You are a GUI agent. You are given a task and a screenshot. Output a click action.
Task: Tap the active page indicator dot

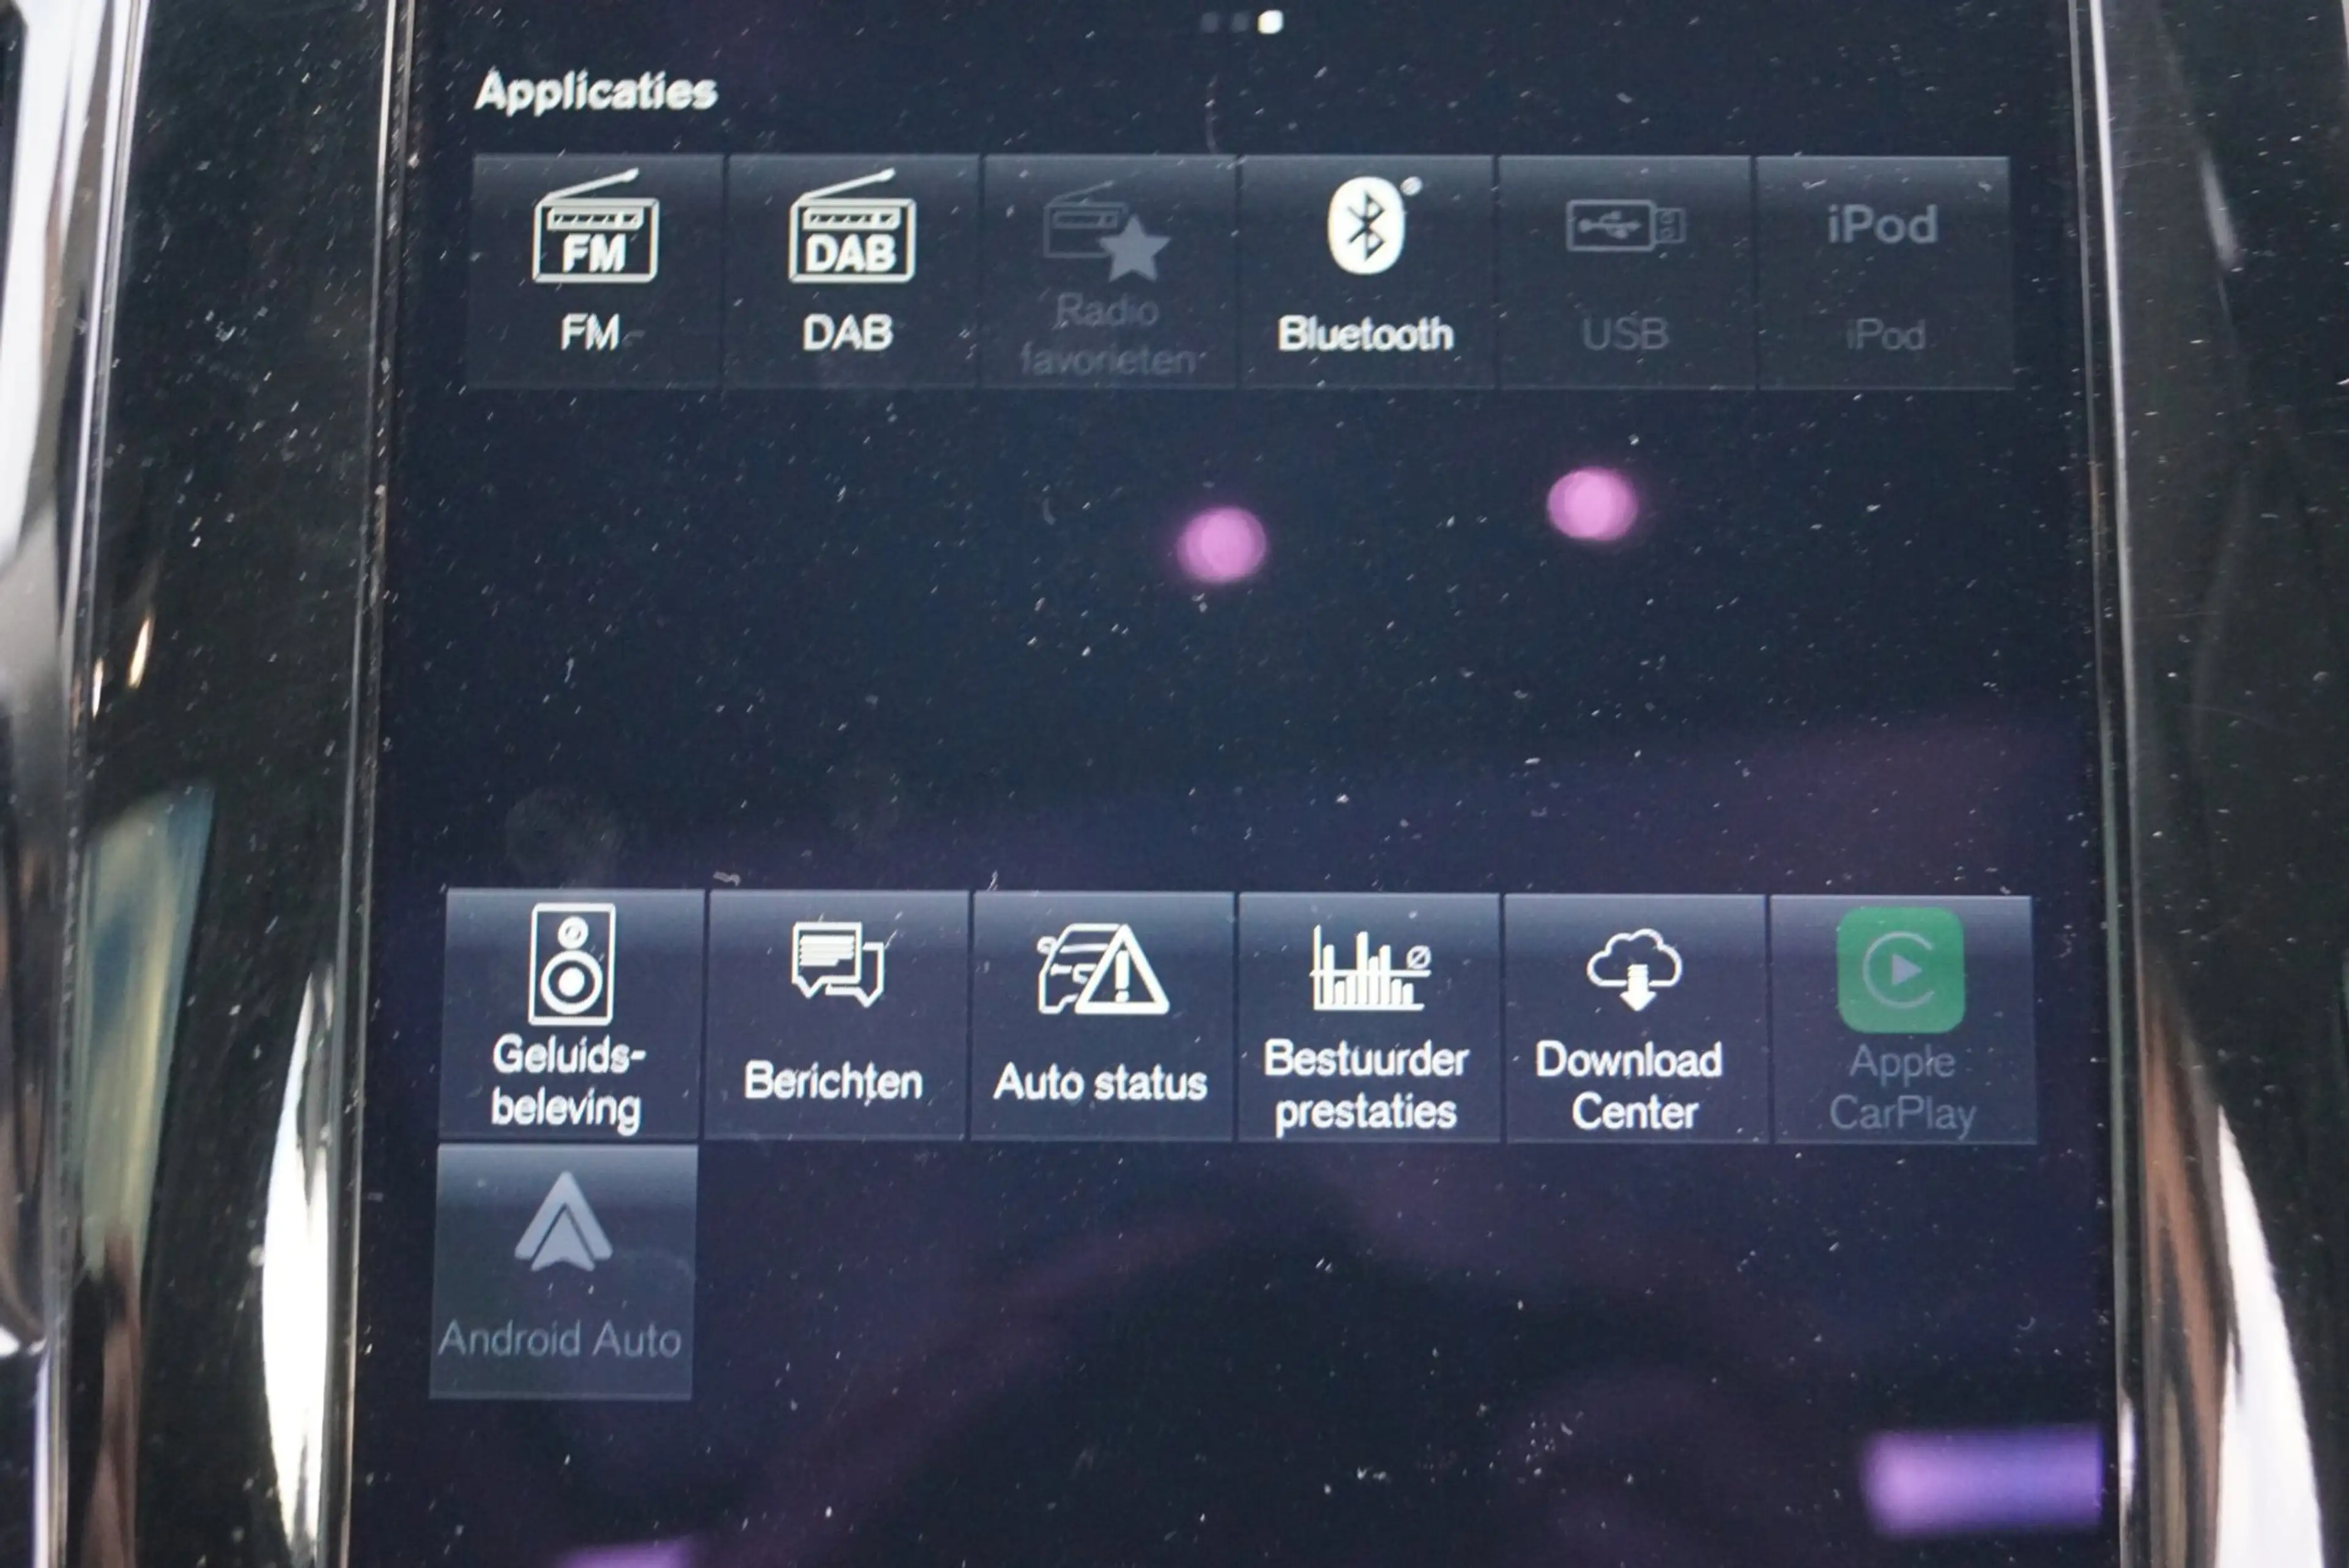(x=1270, y=22)
